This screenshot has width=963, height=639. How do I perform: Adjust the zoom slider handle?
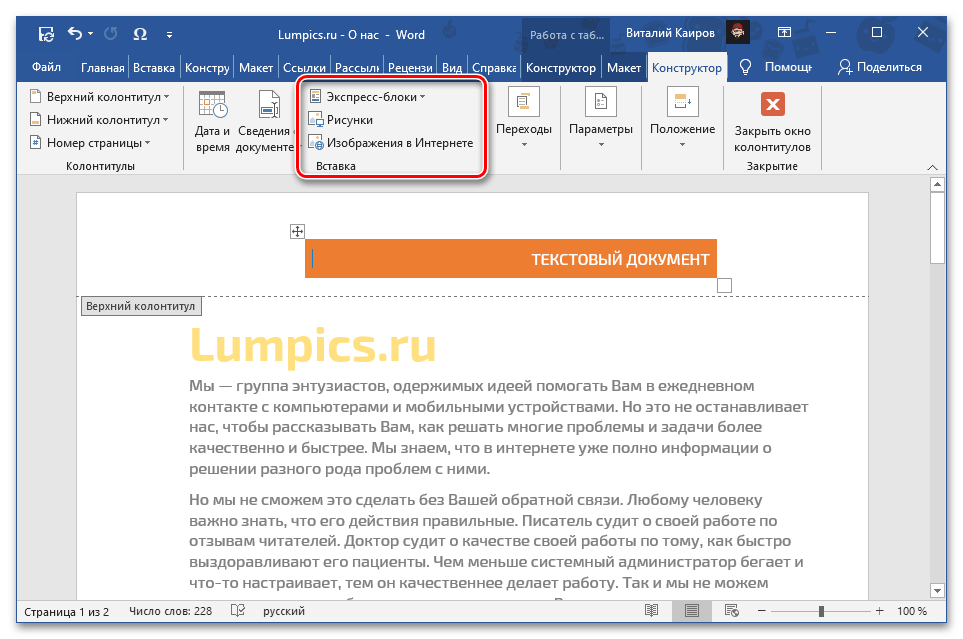[x=821, y=611]
